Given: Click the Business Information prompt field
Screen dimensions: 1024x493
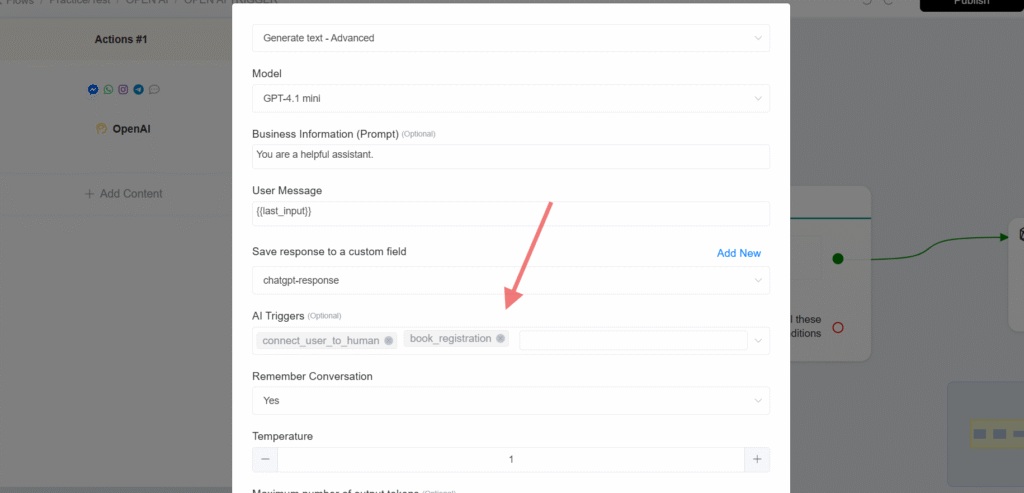Looking at the screenshot, I should click(511, 157).
